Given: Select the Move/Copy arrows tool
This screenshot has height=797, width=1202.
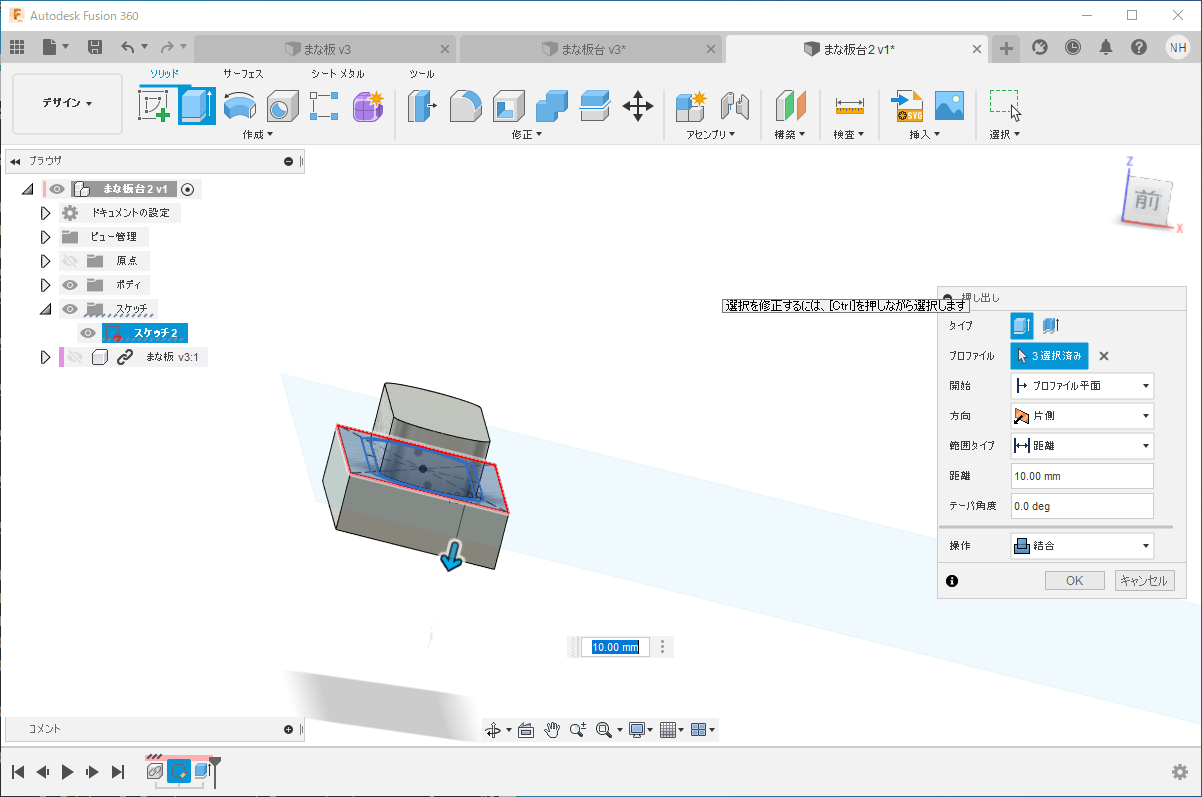Looking at the screenshot, I should tap(637, 105).
